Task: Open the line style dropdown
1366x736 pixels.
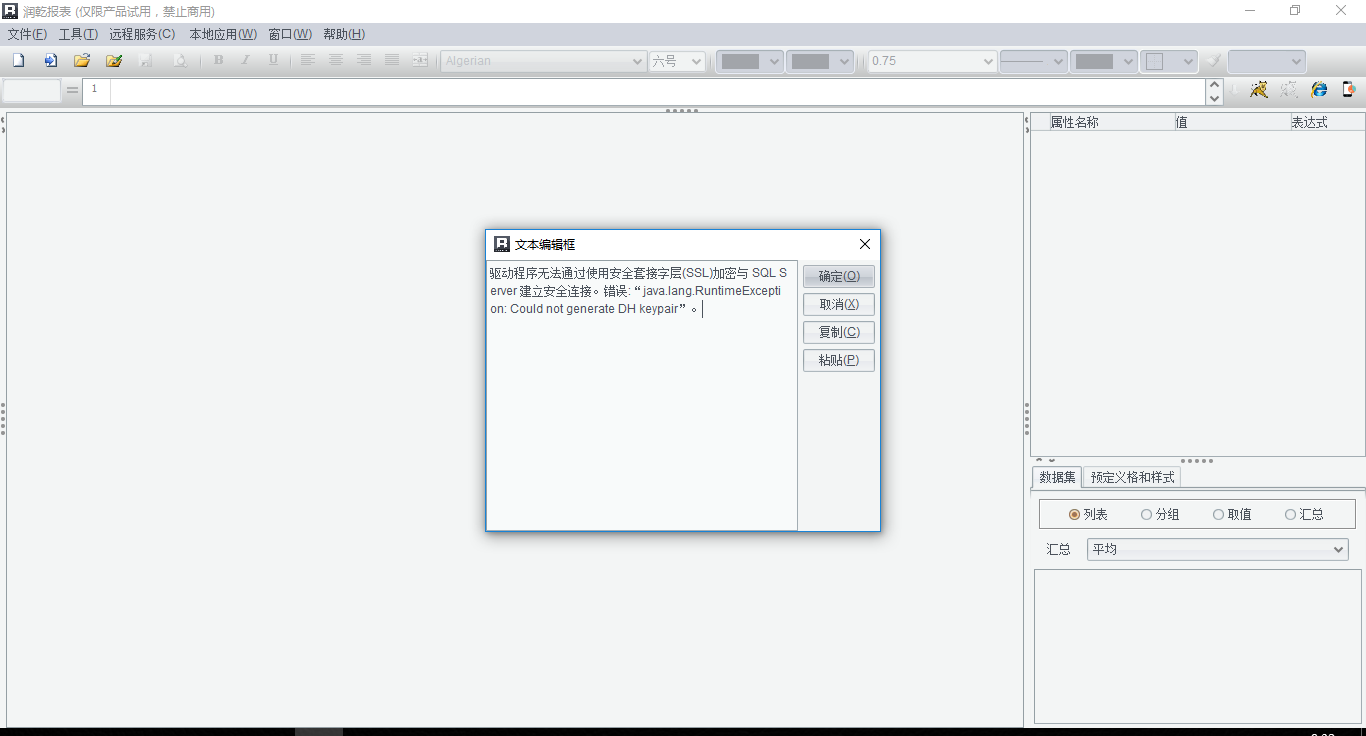Action: tap(1034, 62)
